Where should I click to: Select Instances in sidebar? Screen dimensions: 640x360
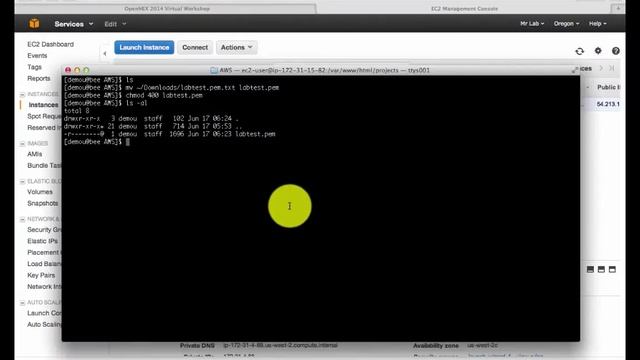(x=43, y=105)
